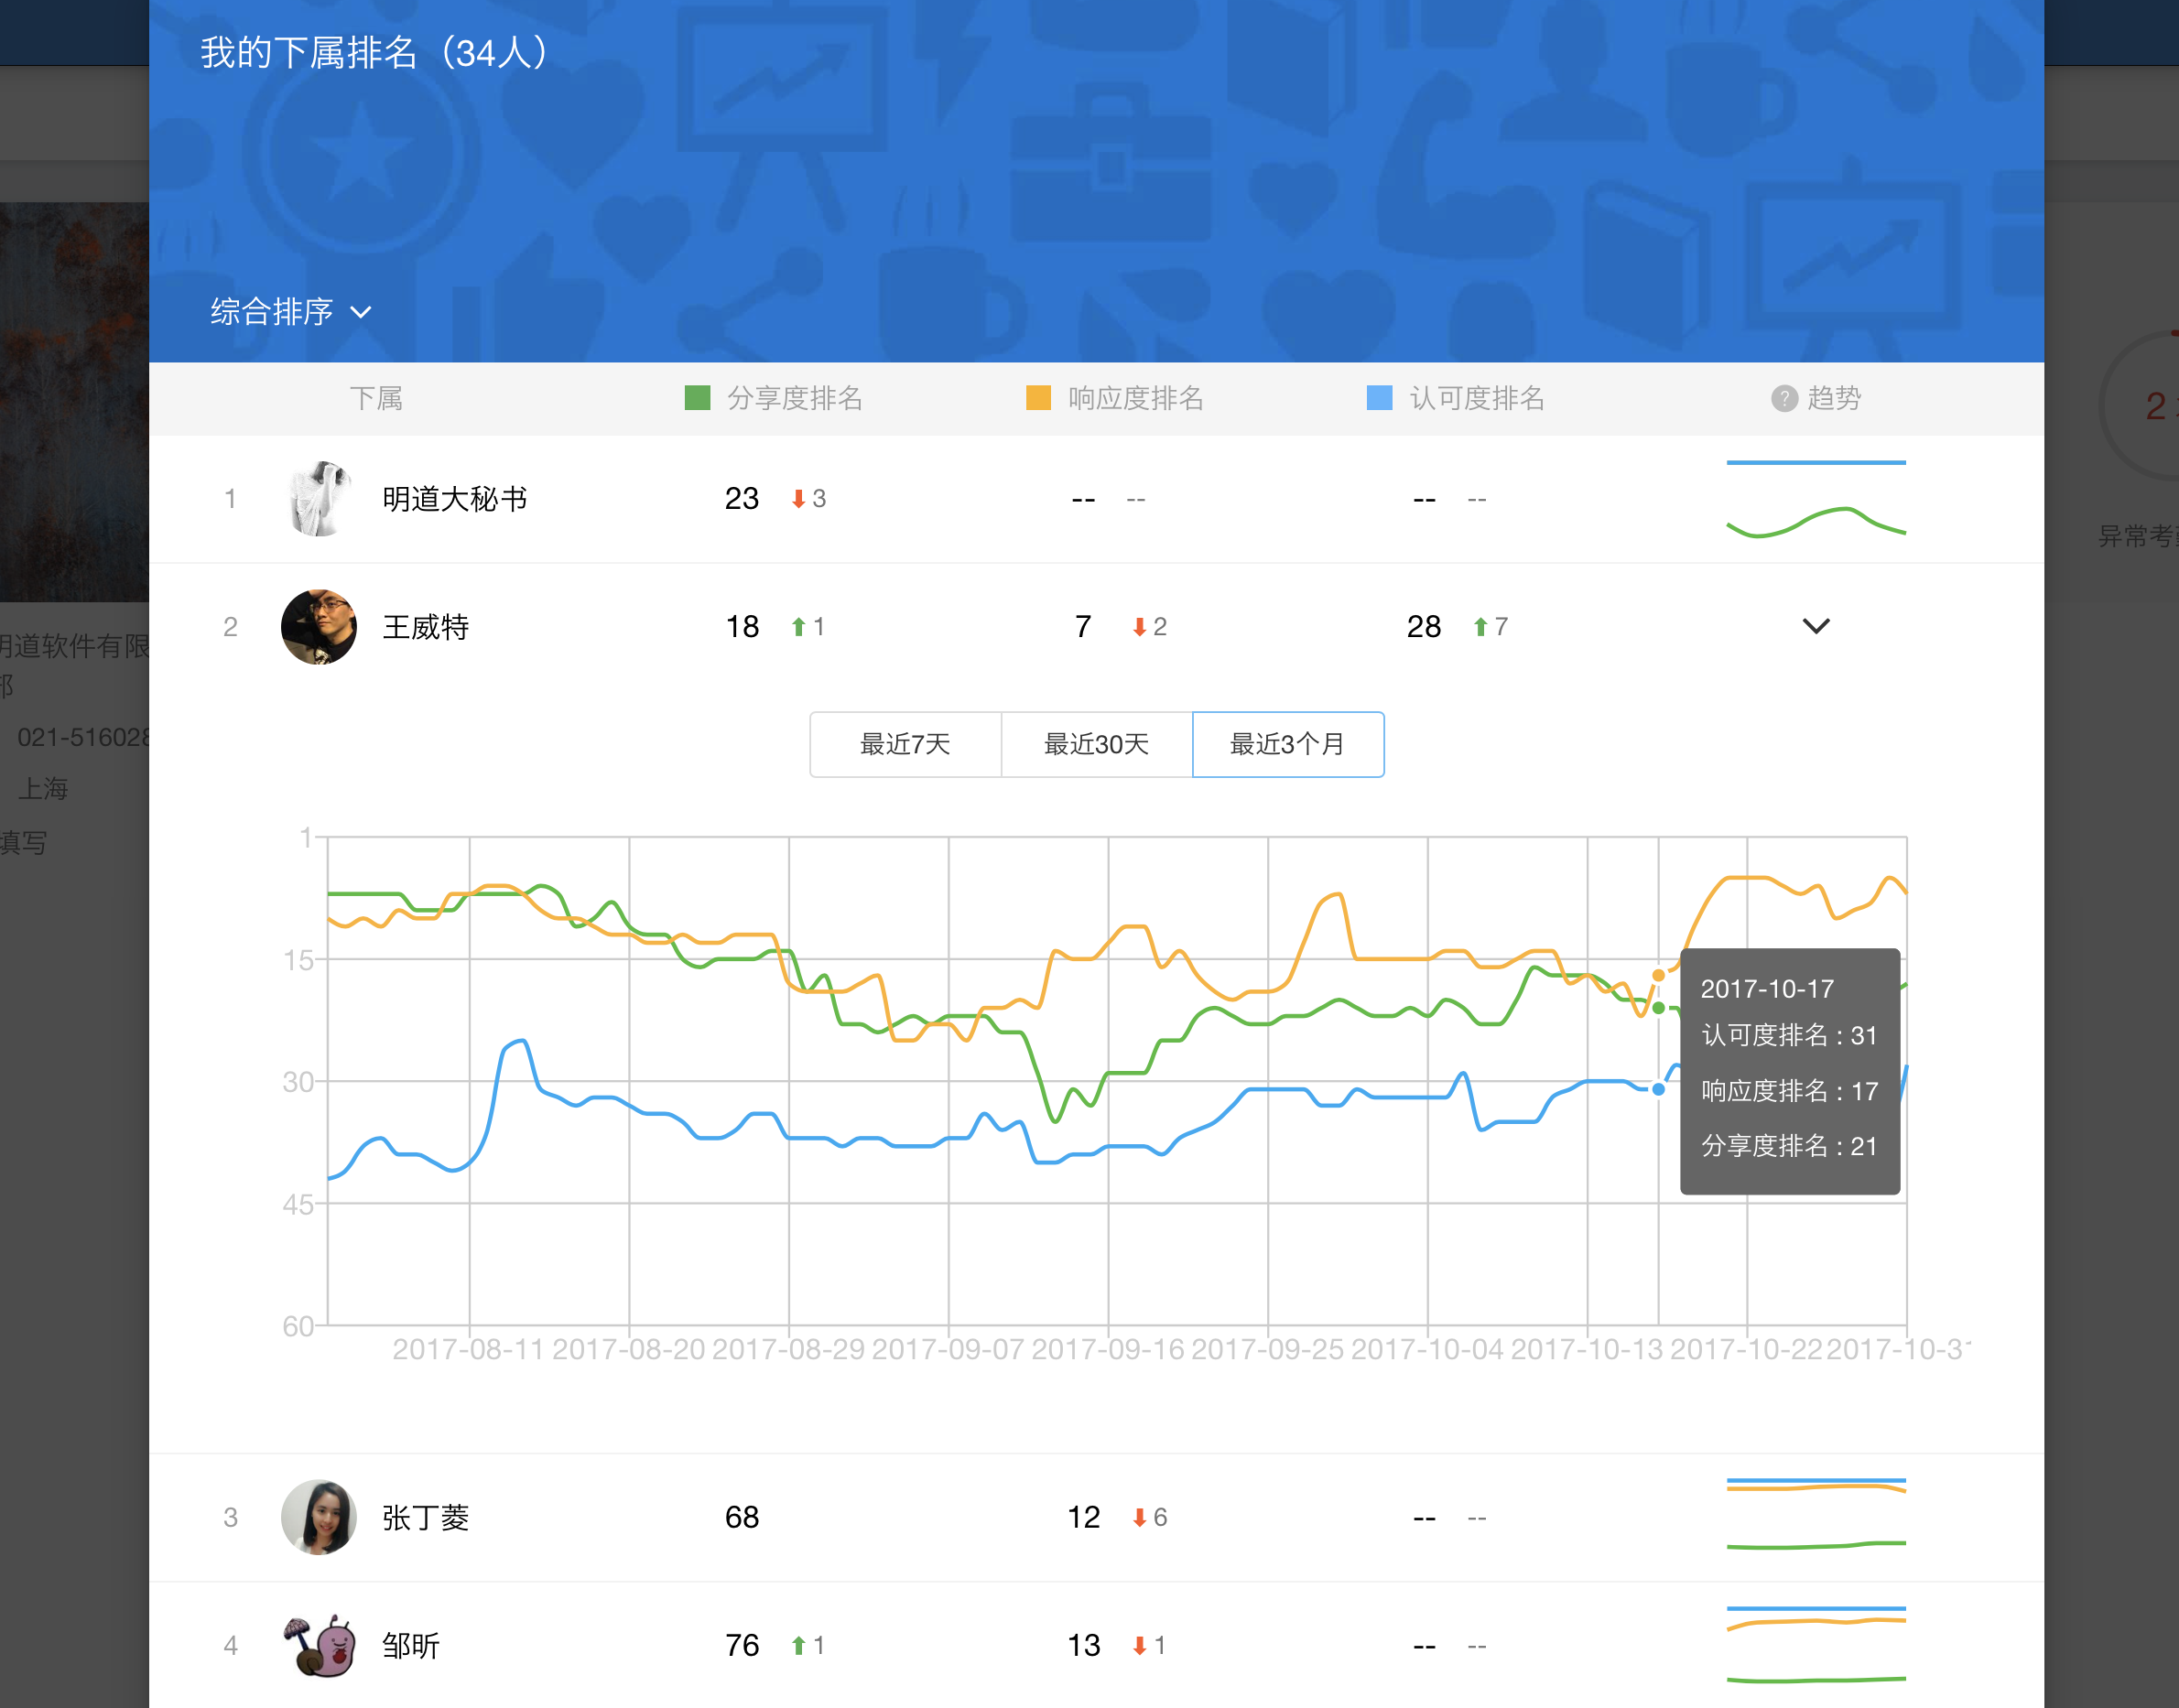Open the 综合排序 sort dropdown
This screenshot has width=2179, height=1708.
click(x=291, y=312)
